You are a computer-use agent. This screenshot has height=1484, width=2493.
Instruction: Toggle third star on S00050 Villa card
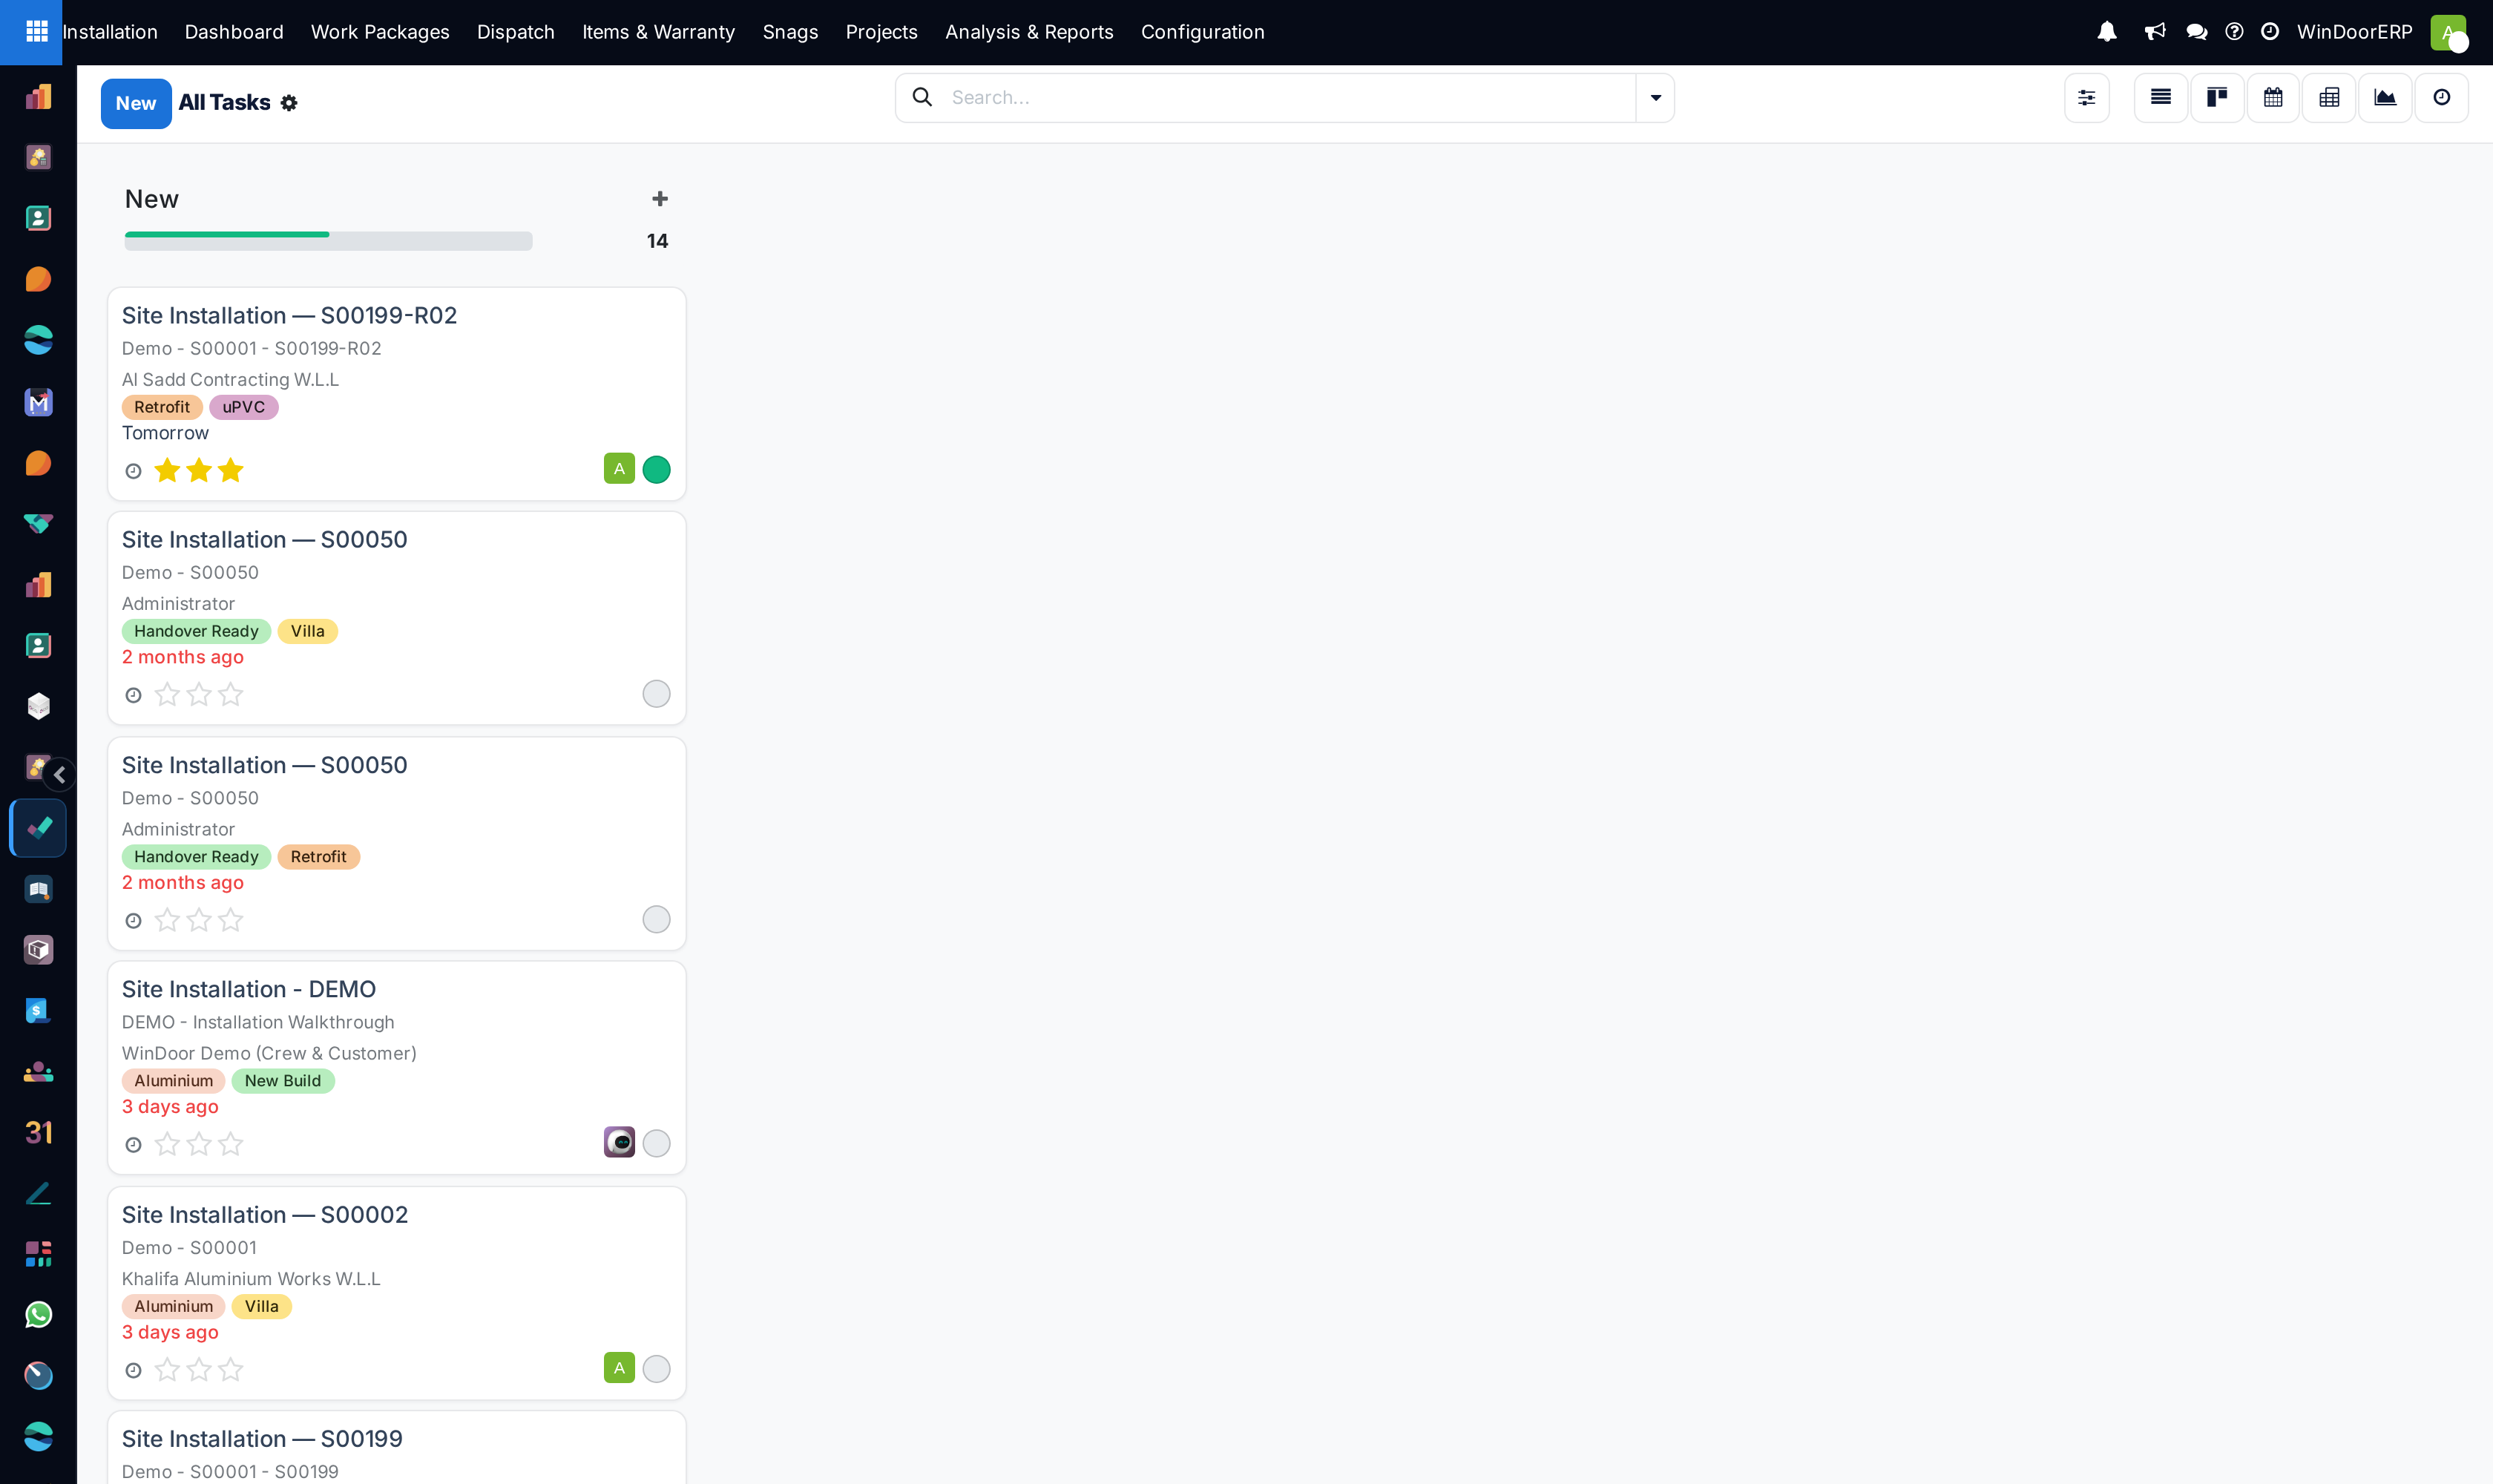pyautogui.click(x=231, y=694)
